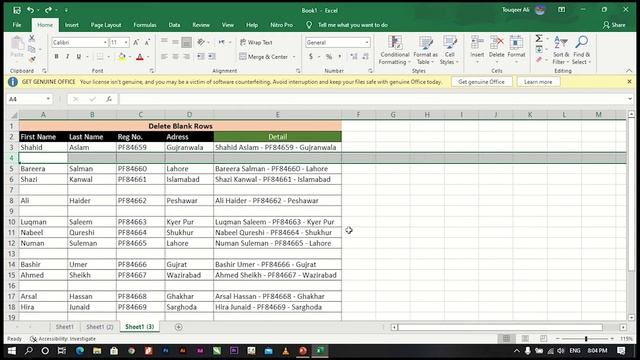Open the File menu

[17, 25]
